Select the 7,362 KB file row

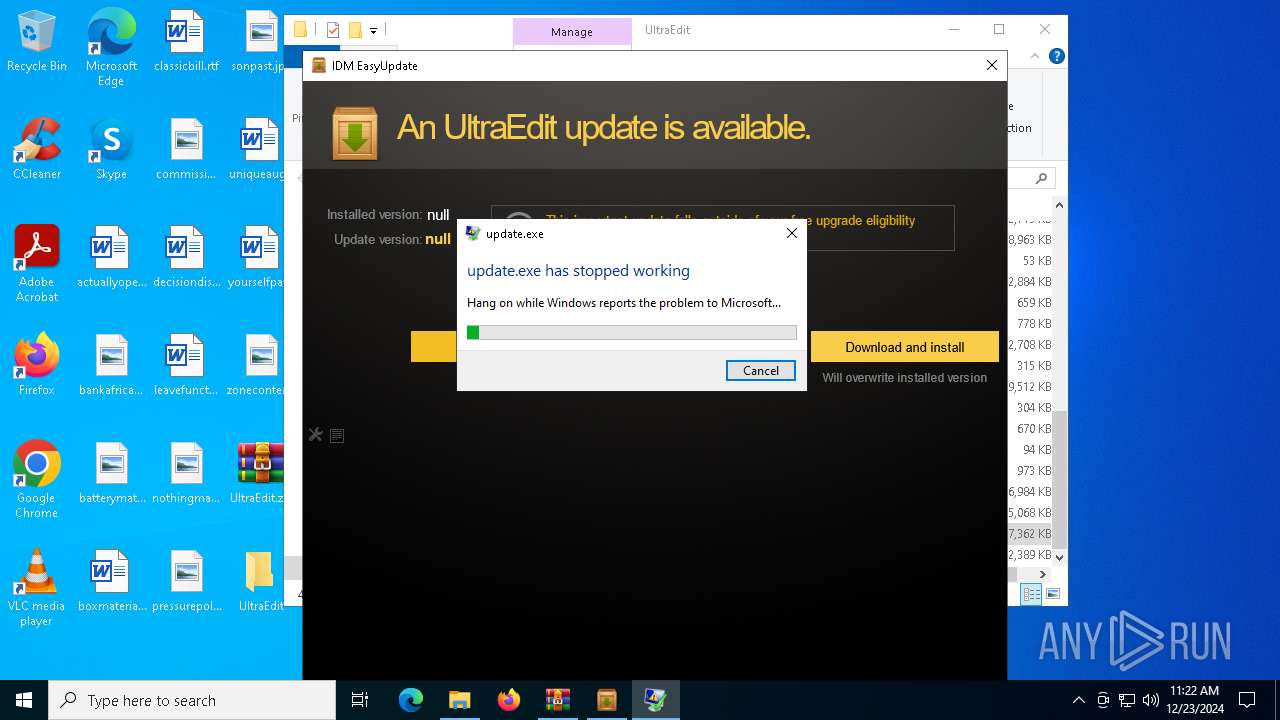(1029, 534)
